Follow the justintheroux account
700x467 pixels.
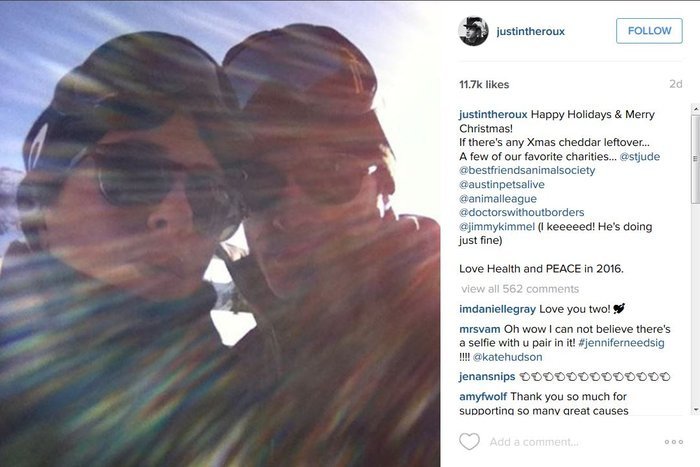(x=649, y=31)
